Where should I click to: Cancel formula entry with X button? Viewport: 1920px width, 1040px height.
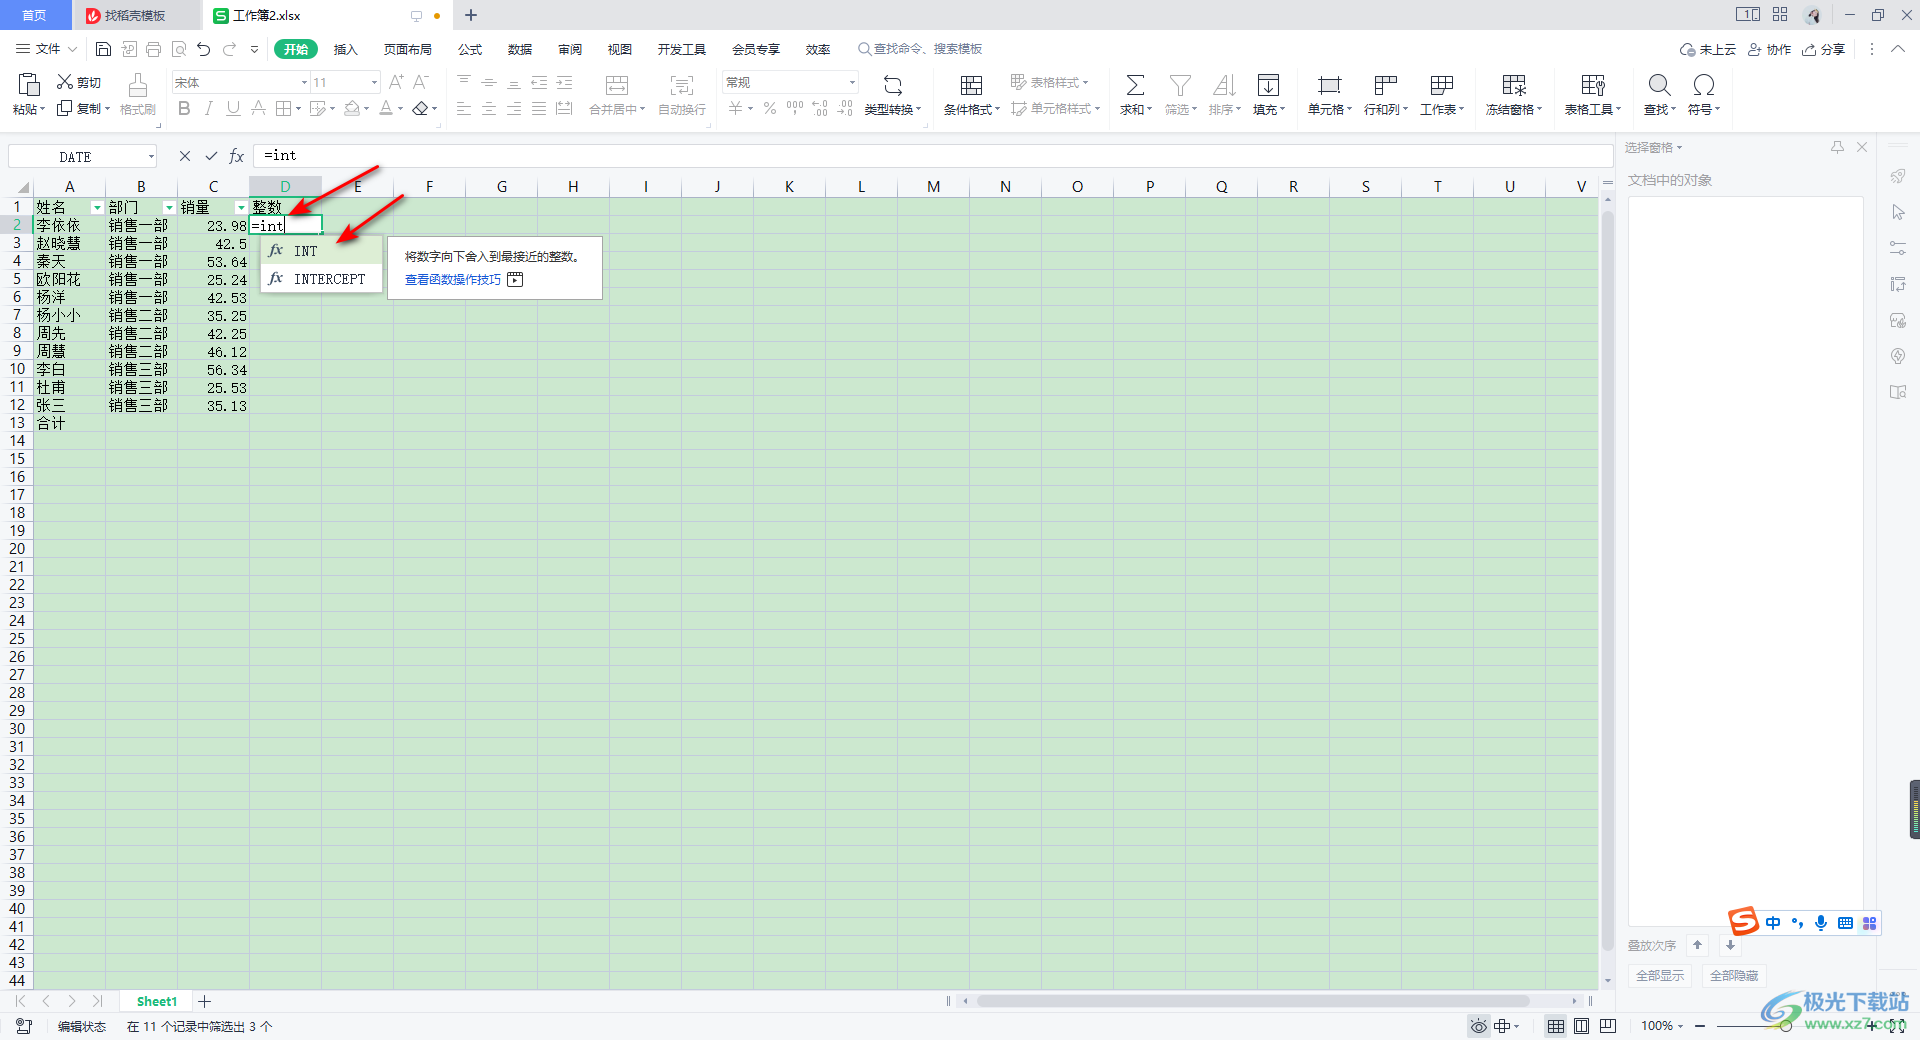point(185,156)
